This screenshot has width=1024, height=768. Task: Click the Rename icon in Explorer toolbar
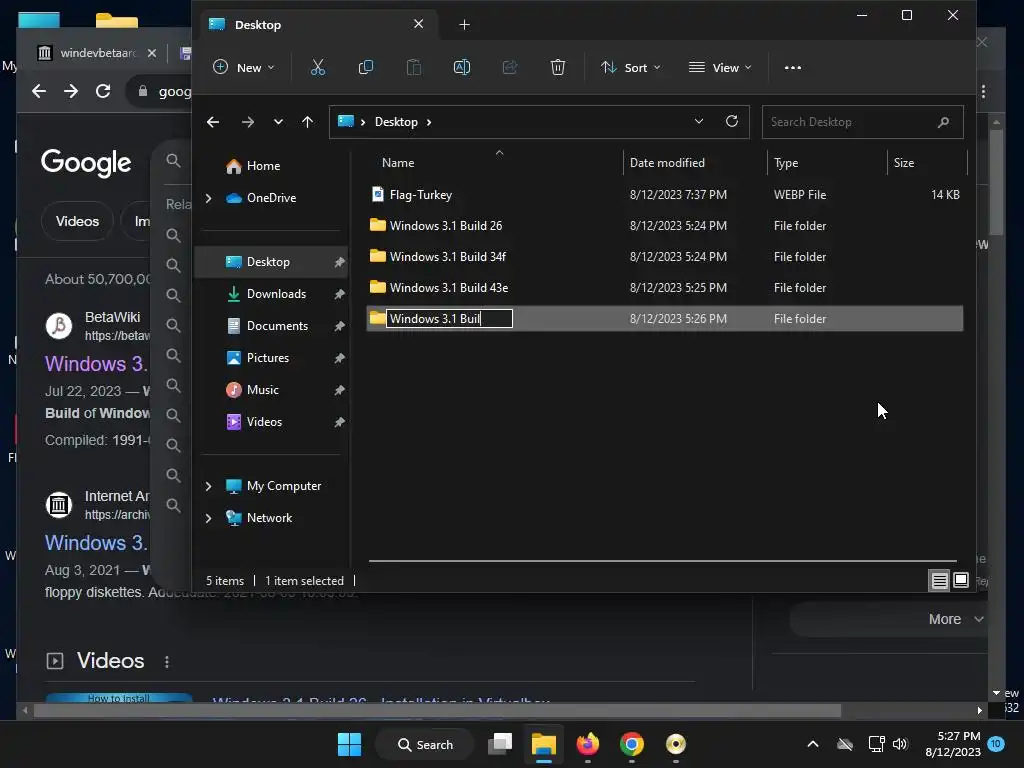pyautogui.click(x=462, y=67)
